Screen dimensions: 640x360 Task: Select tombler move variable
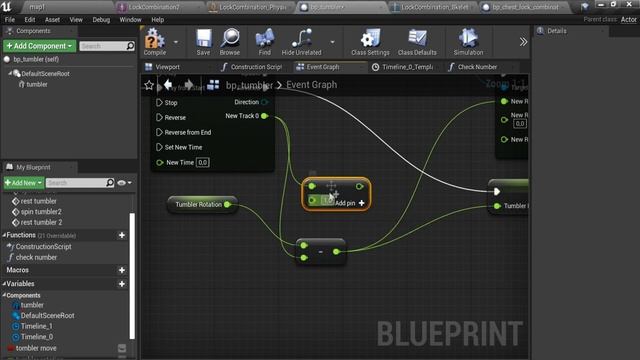point(36,348)
